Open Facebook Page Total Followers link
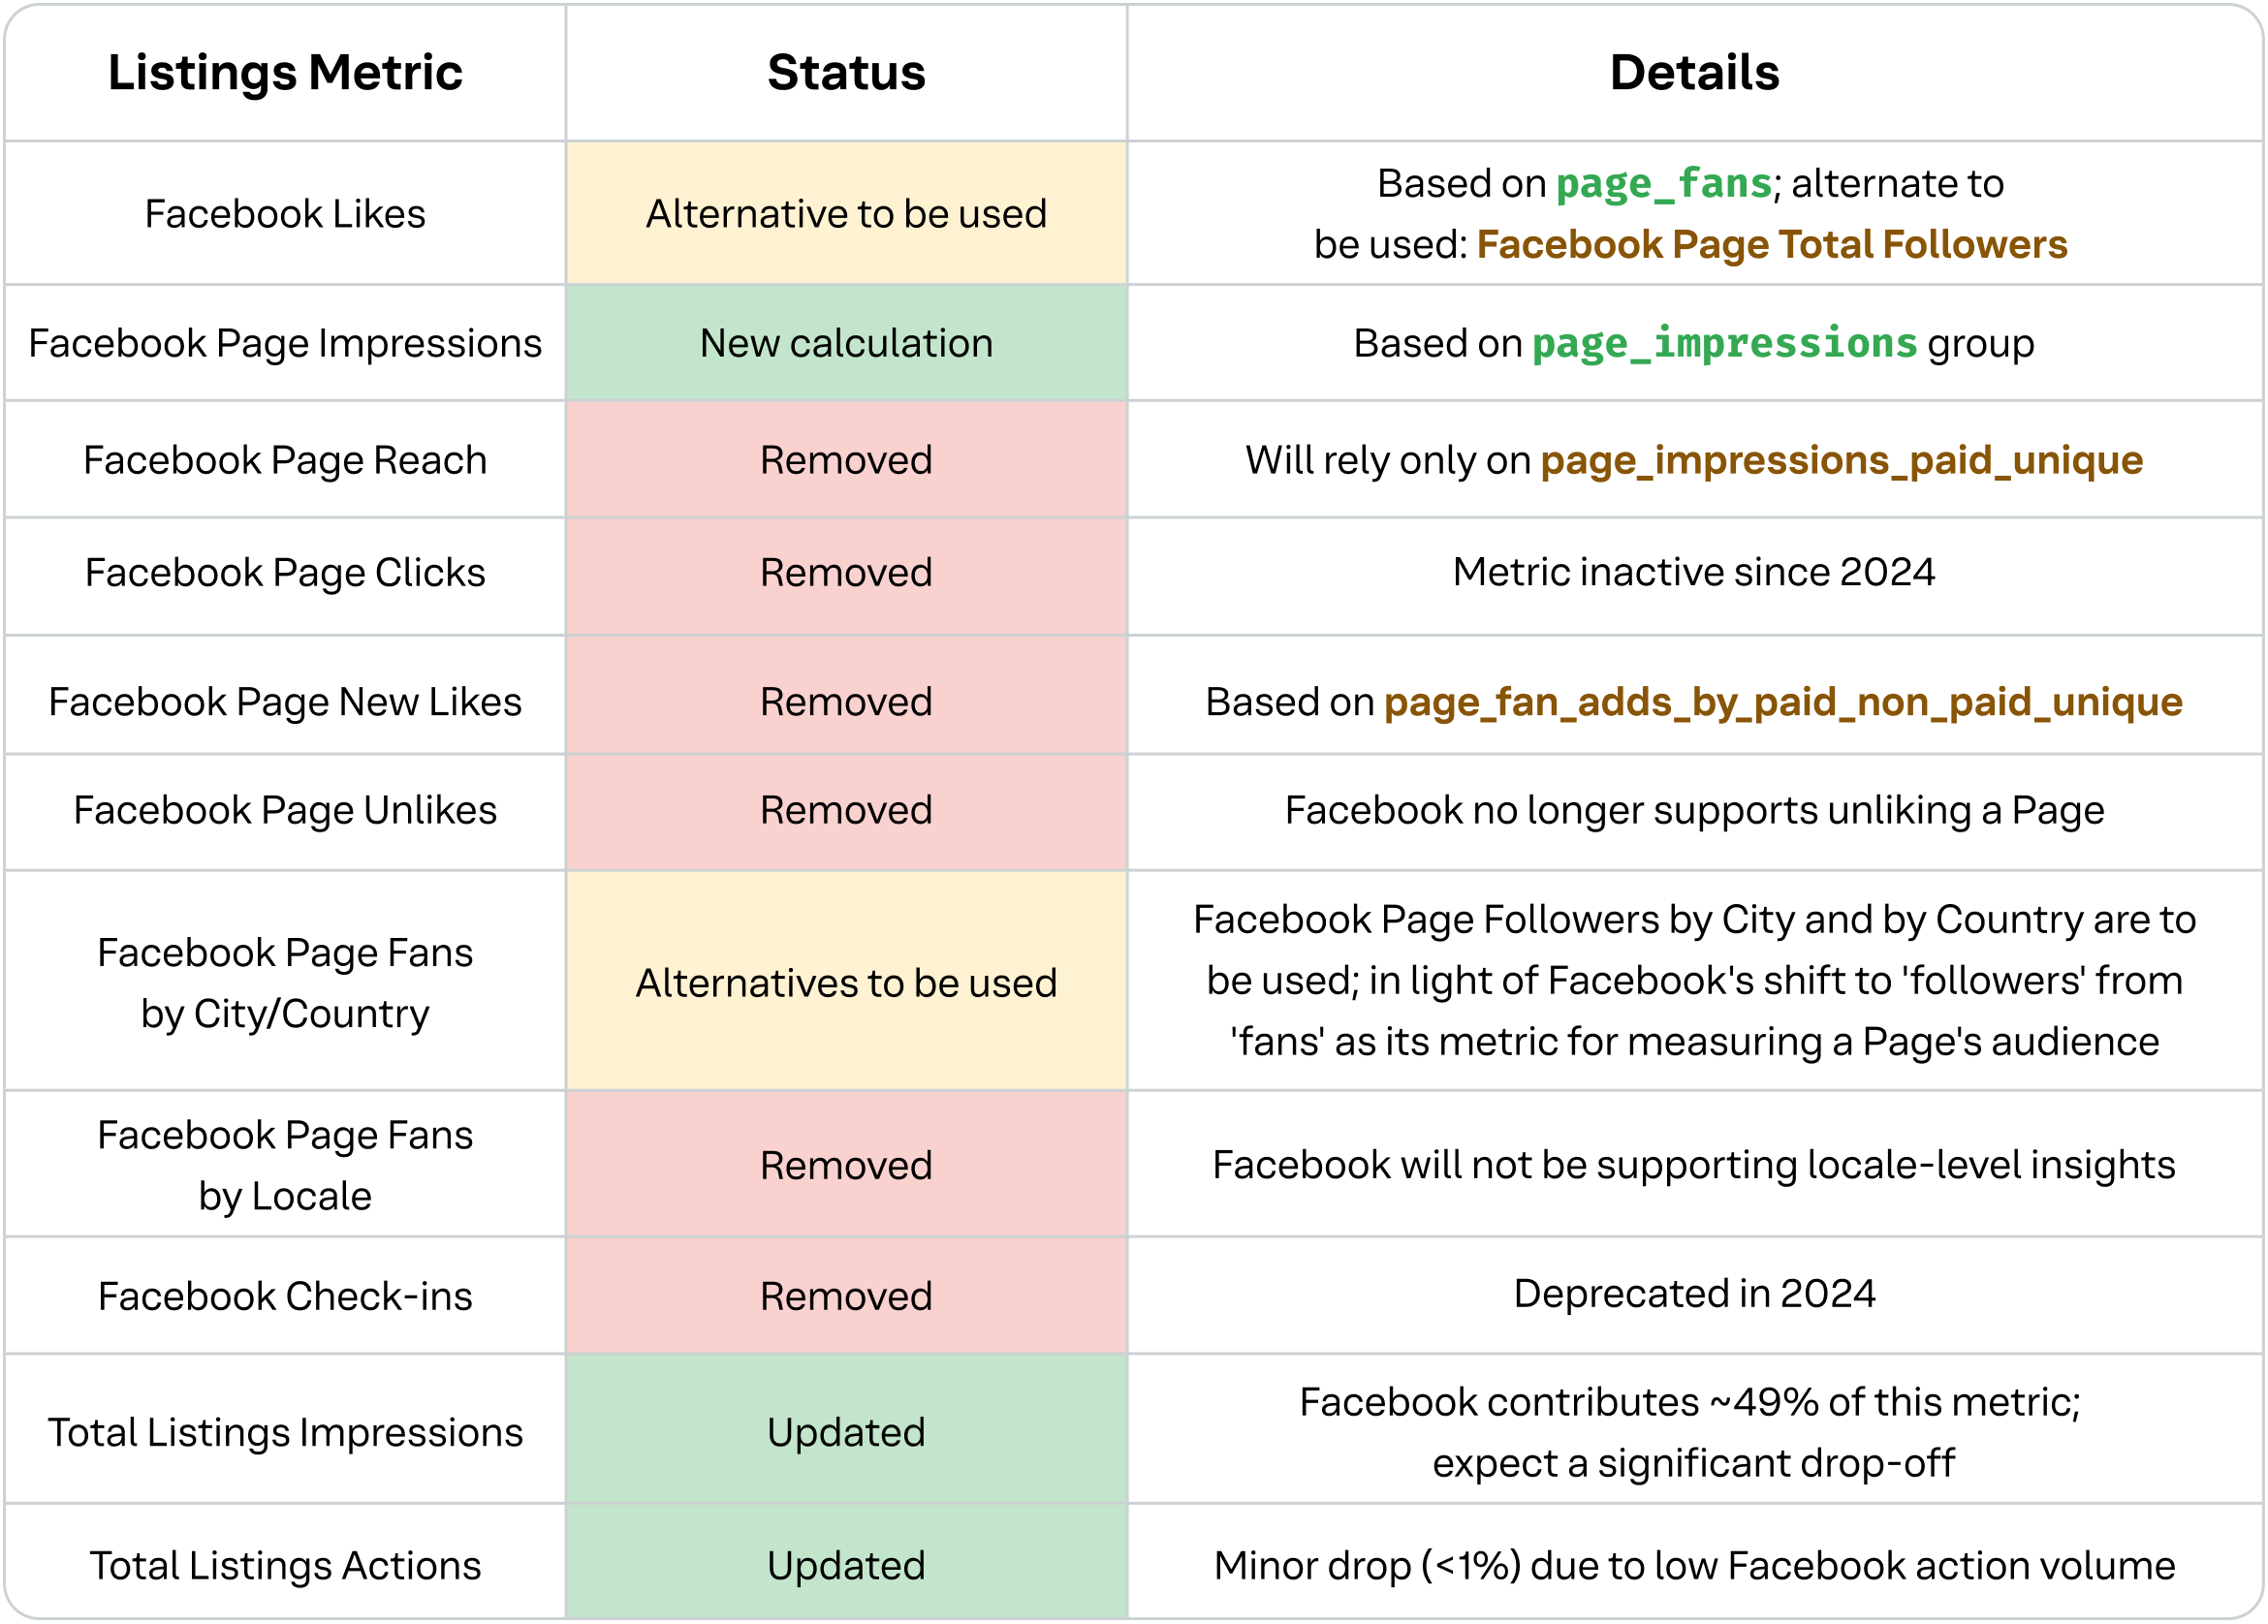Viewport: 2268px width, 1624px height. [1771, 245]
